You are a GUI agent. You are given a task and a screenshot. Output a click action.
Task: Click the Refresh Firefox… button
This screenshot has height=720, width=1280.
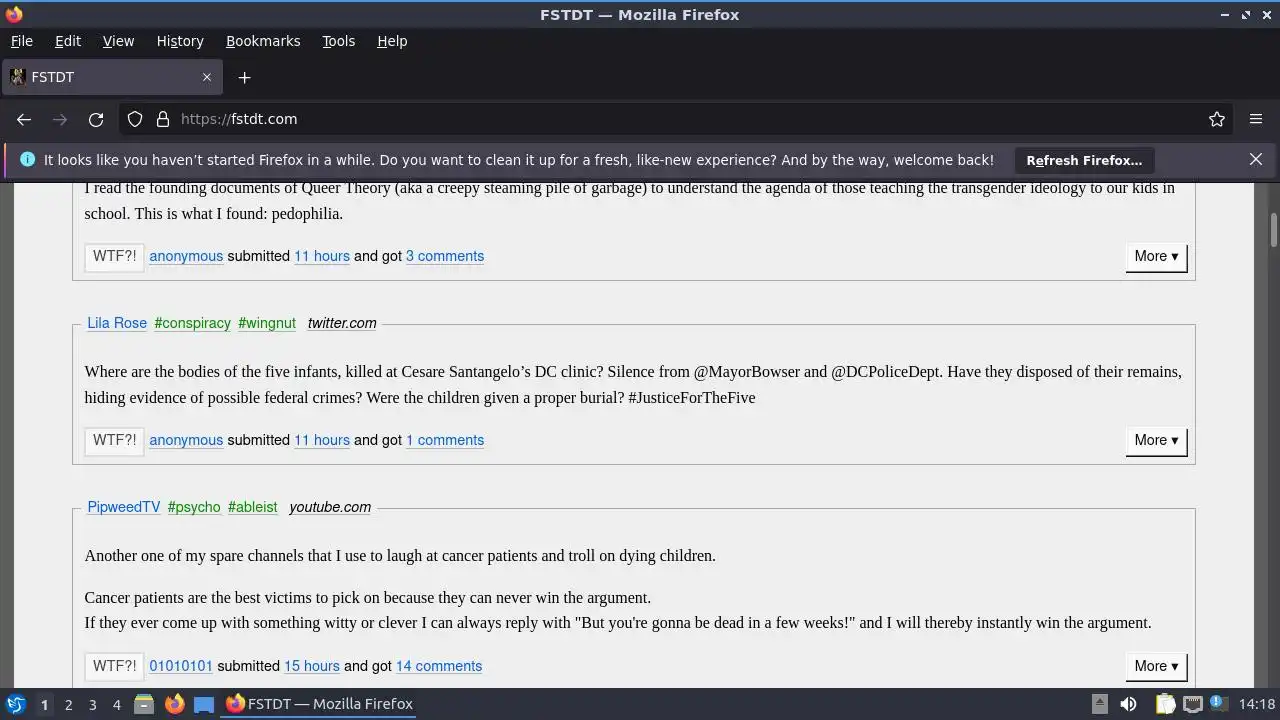click(x=1084, y=160)
